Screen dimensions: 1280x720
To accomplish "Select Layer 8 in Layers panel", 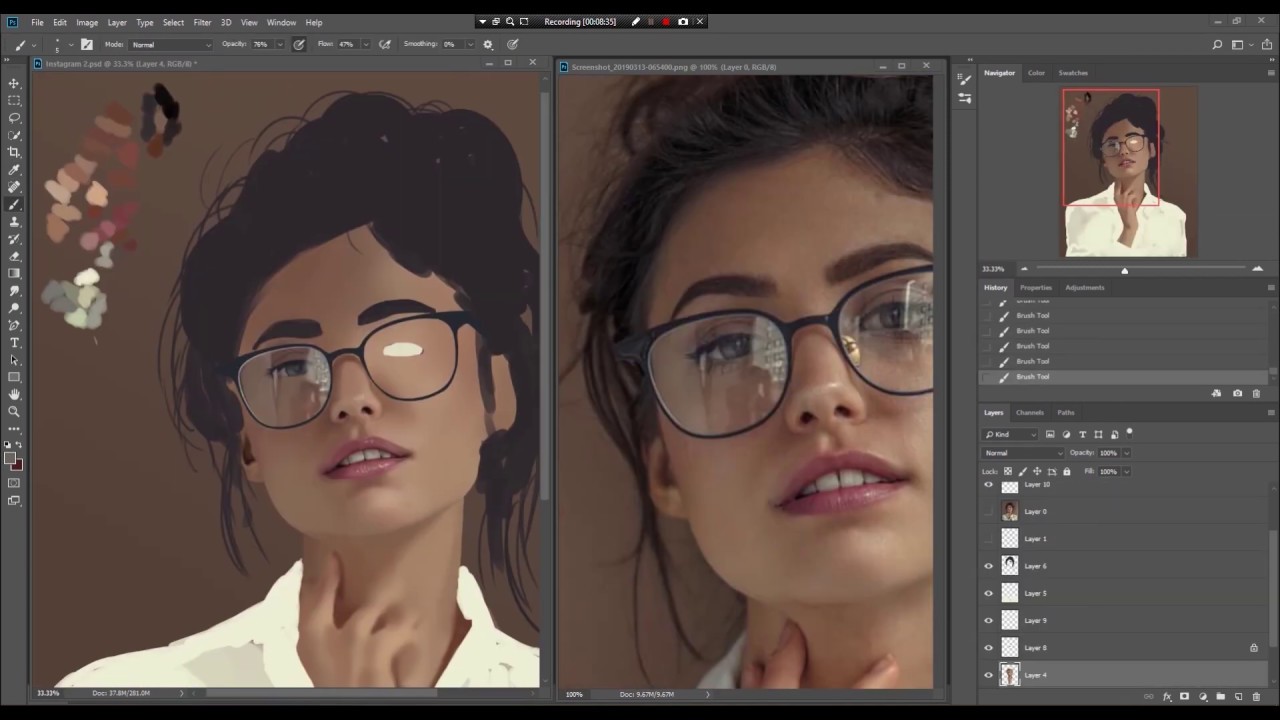I will 1124,648.
